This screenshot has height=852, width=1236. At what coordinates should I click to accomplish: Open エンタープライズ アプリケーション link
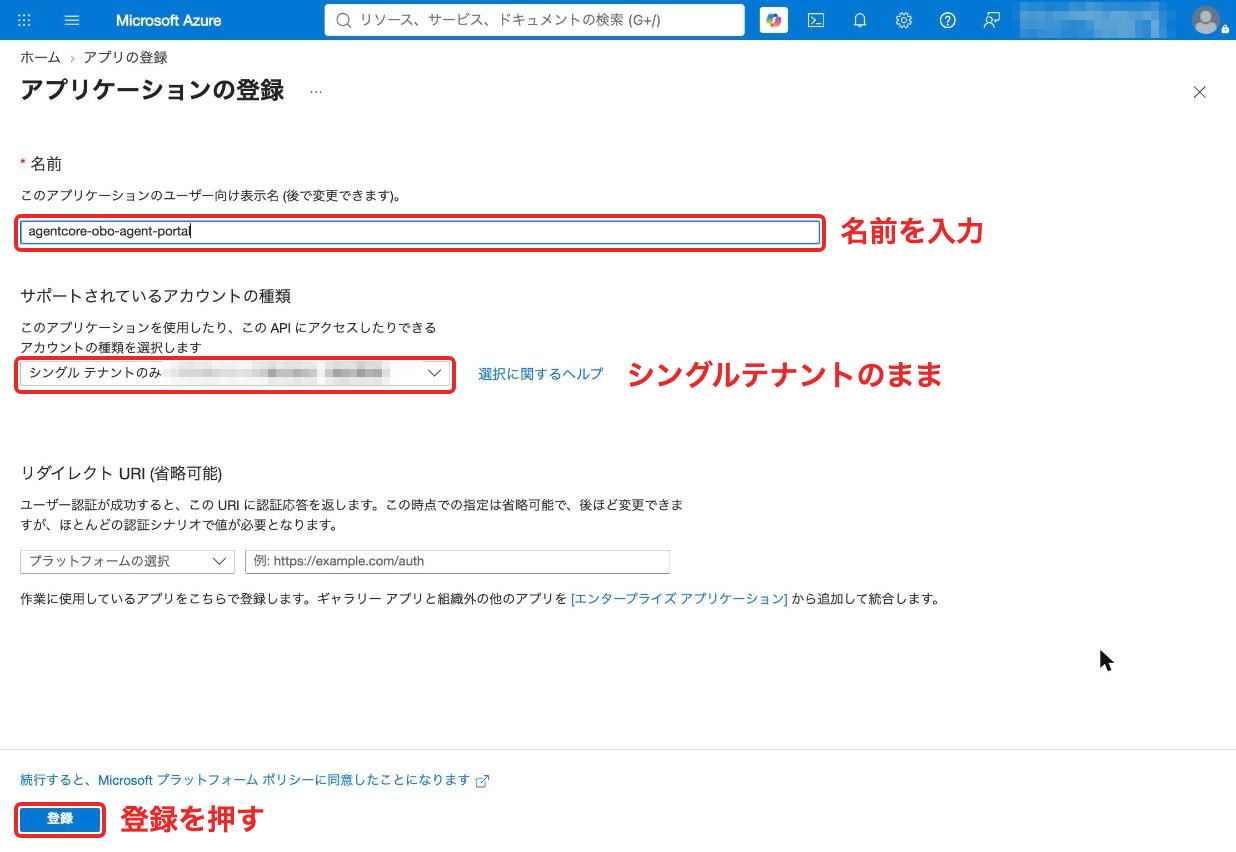679,599
